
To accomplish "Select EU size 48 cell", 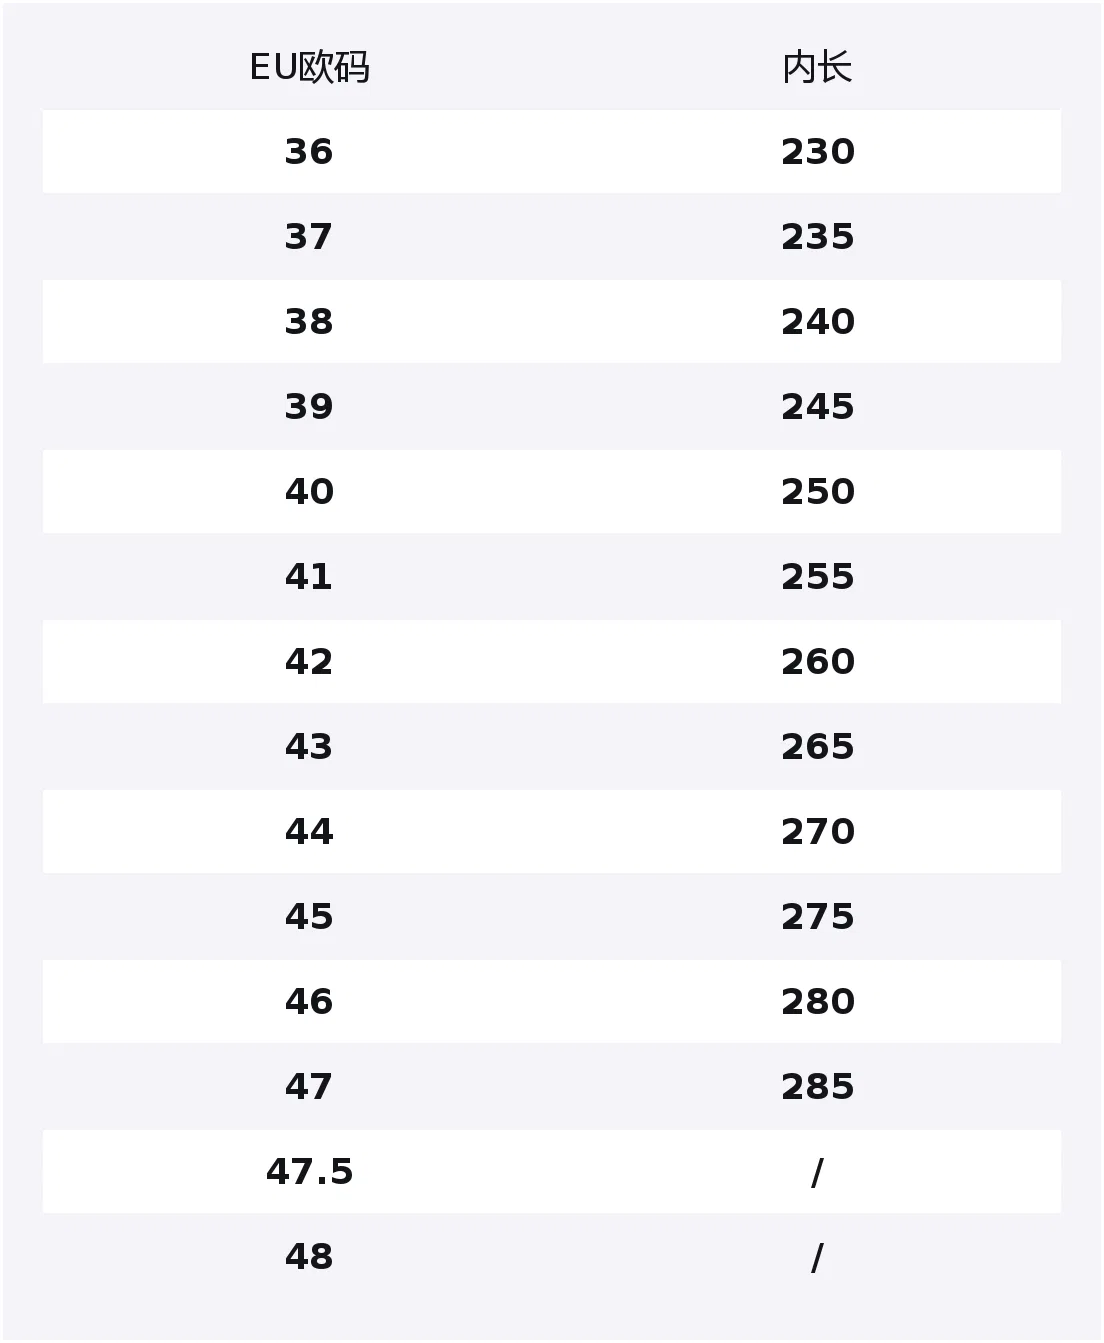I will (x=308, y=1257).
